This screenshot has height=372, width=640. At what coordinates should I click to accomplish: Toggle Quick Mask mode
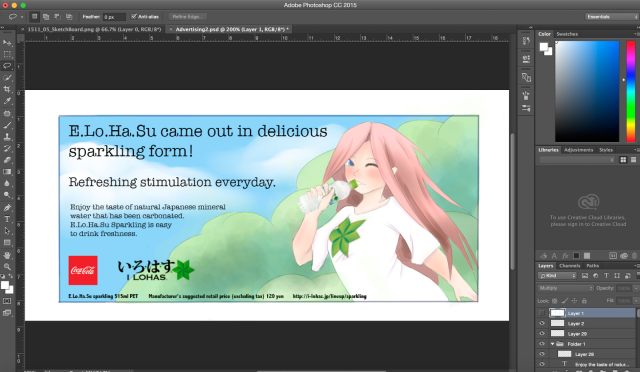7,301
